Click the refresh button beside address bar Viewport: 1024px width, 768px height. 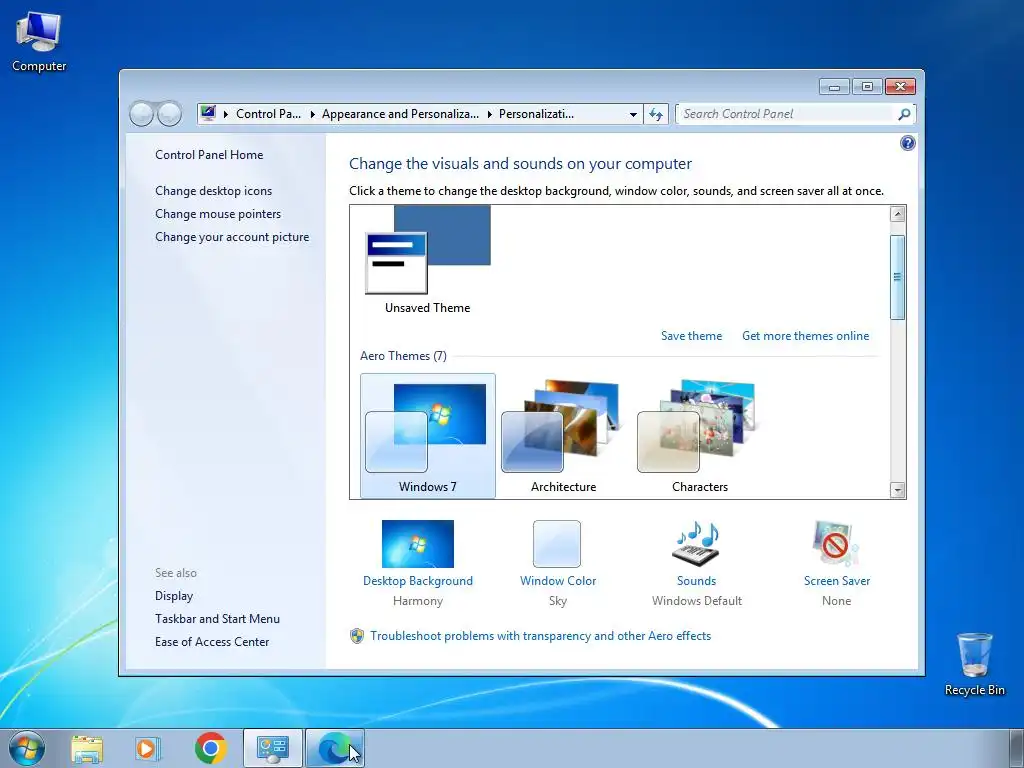tap(656, 114)
